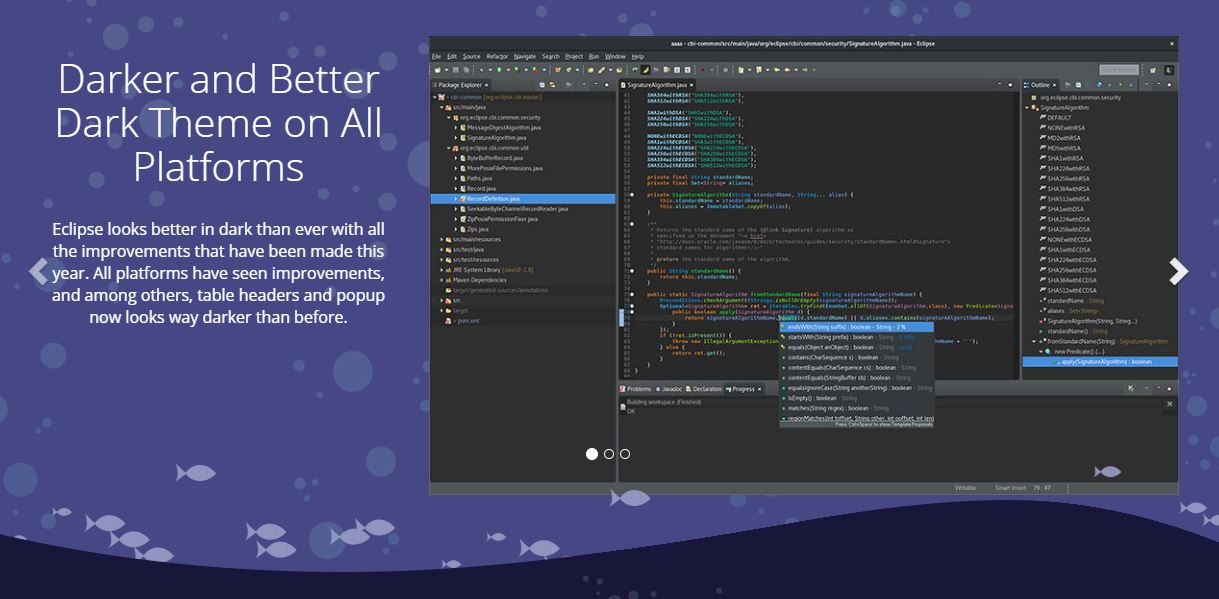Select the highlighted RecordDefinition.java file
The width and height of the screenshot is (1219, 599).
(x=523, y=199)
